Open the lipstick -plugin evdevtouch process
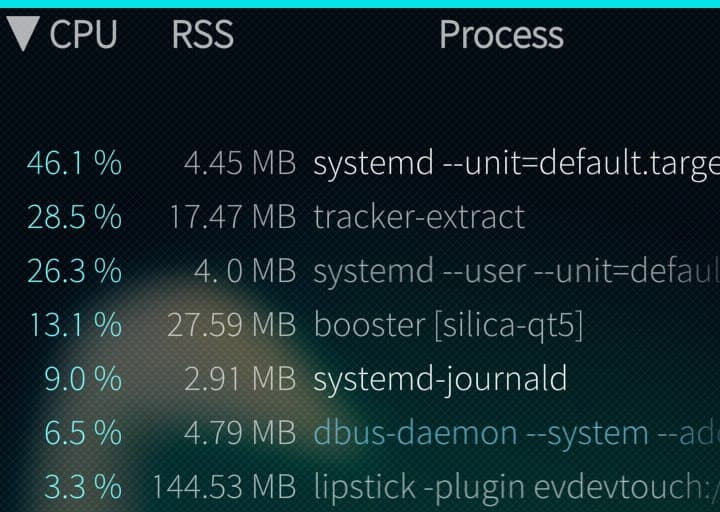 pyautogui.click(x=517, y=488)
